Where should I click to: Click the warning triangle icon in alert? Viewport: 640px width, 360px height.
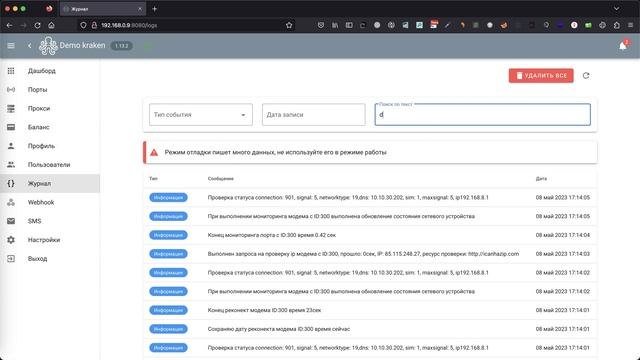click(154, 153)
